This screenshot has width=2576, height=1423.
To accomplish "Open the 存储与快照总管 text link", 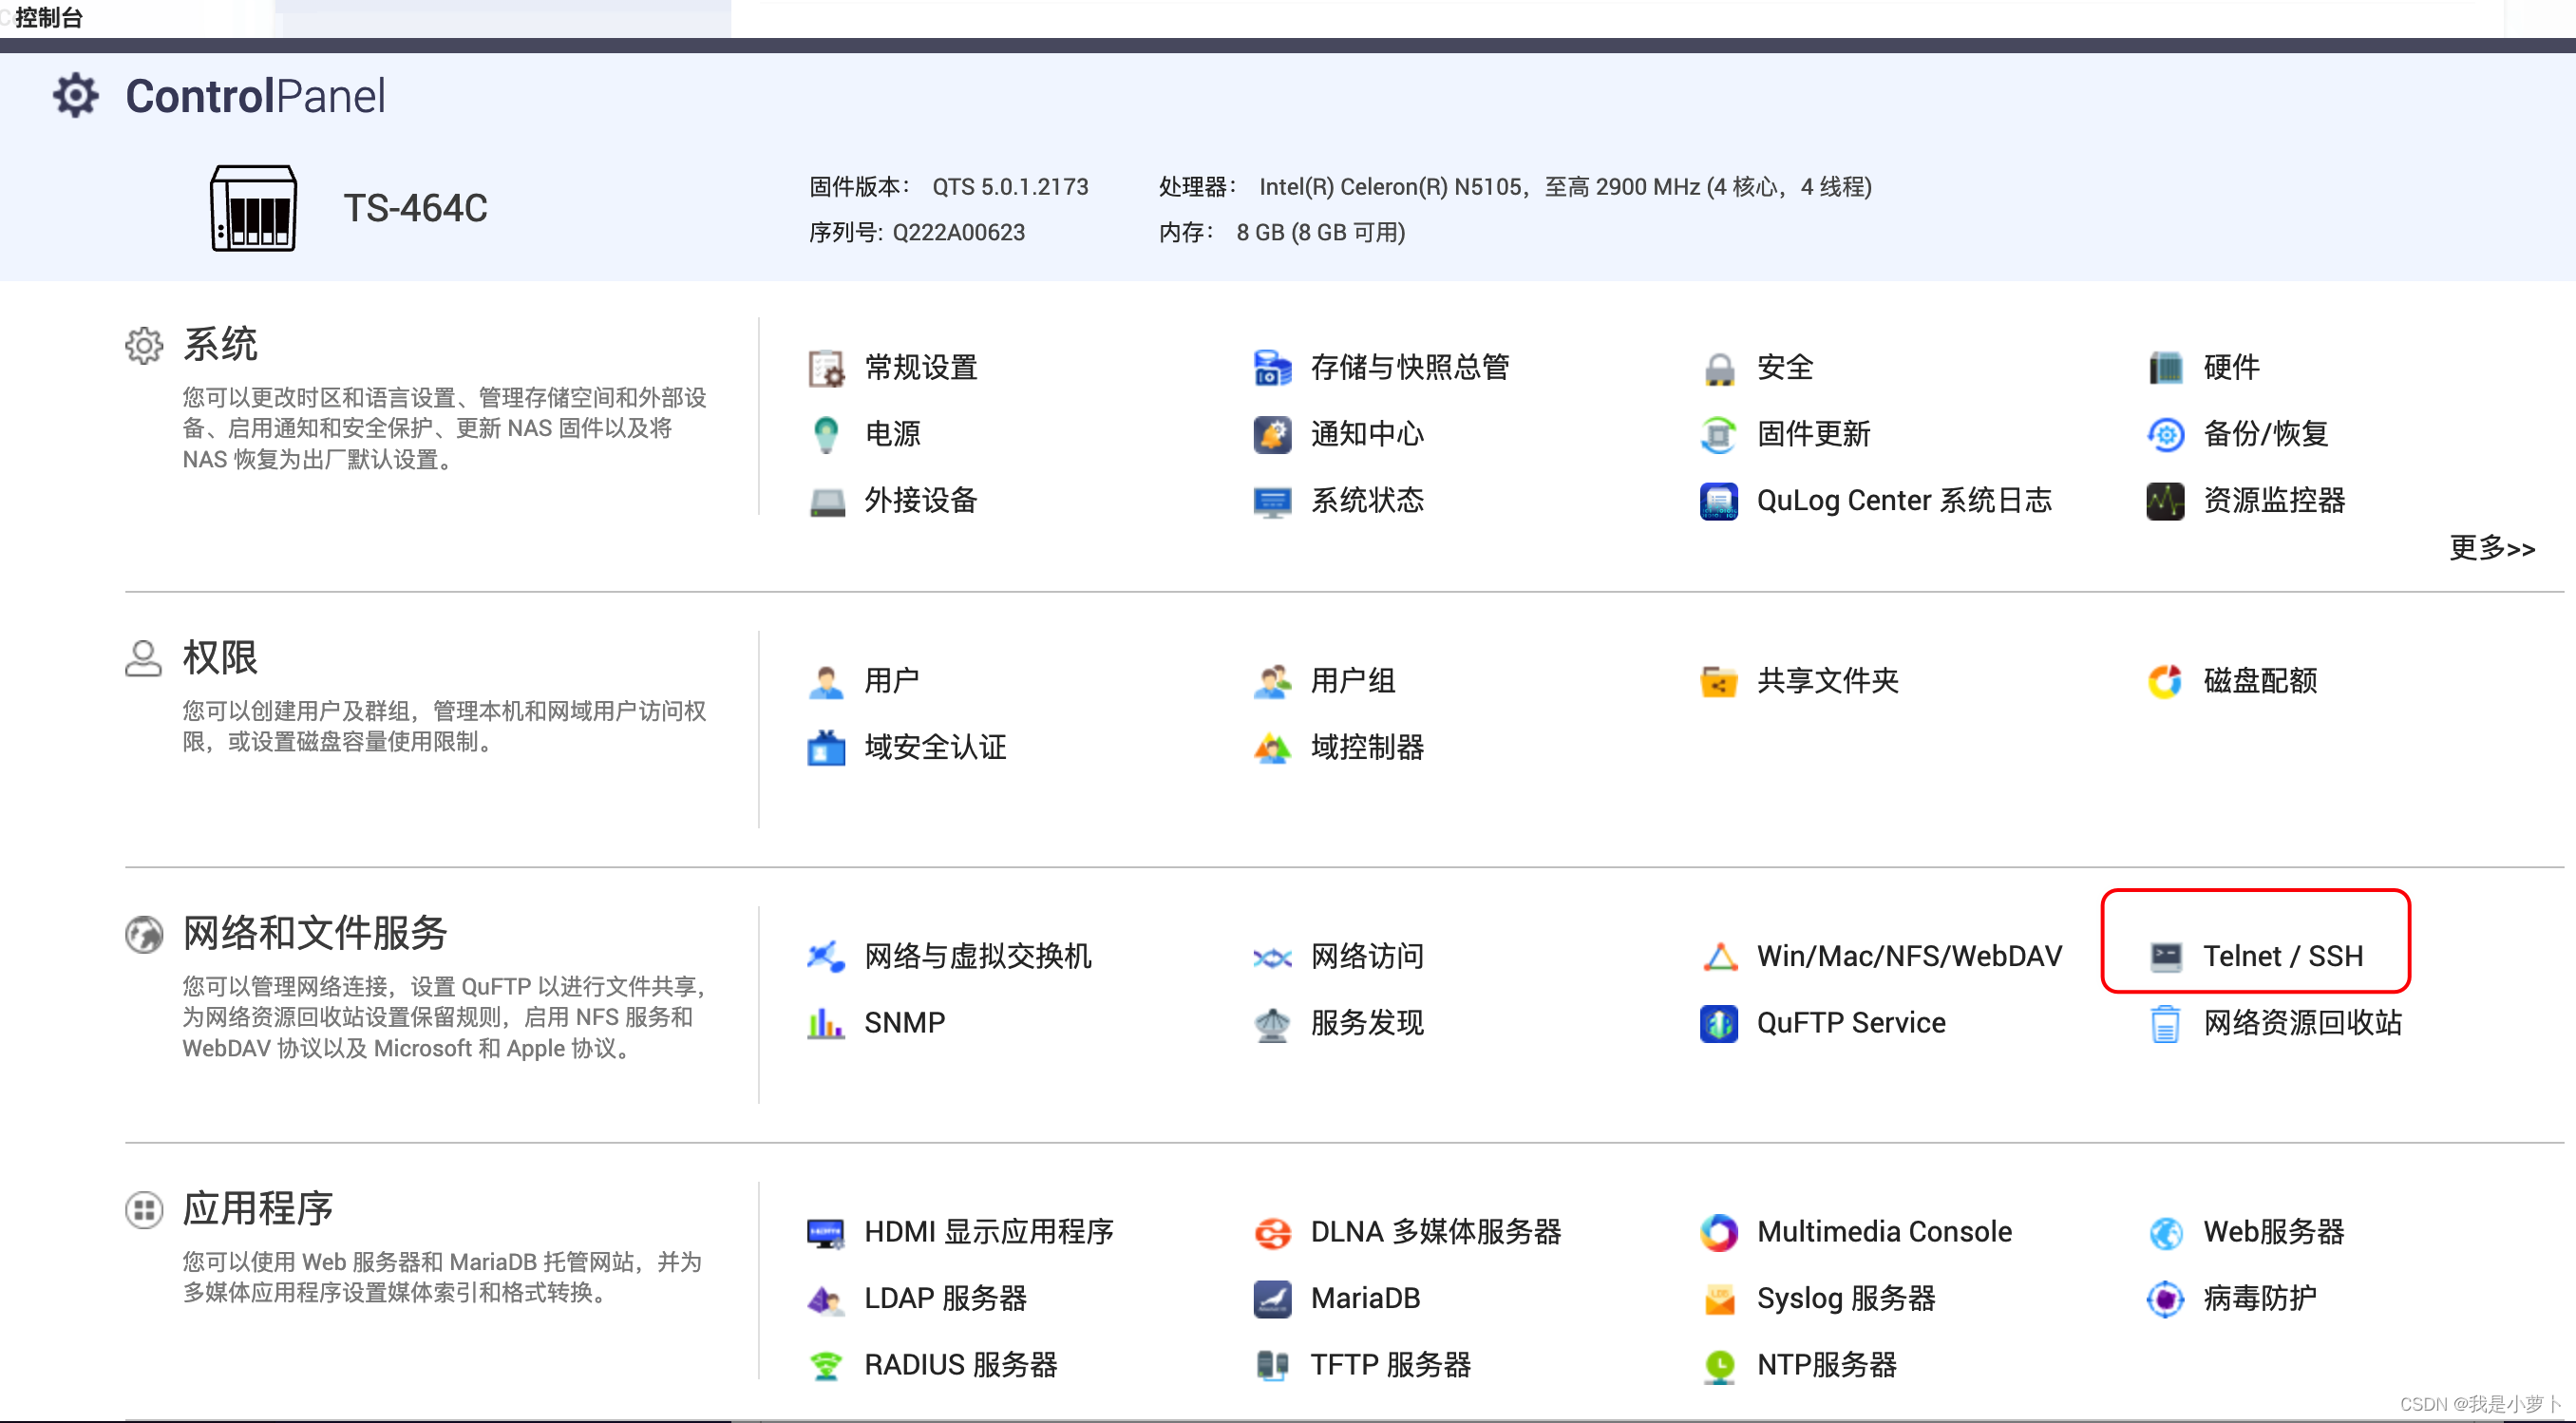I will click(1410, 368).
